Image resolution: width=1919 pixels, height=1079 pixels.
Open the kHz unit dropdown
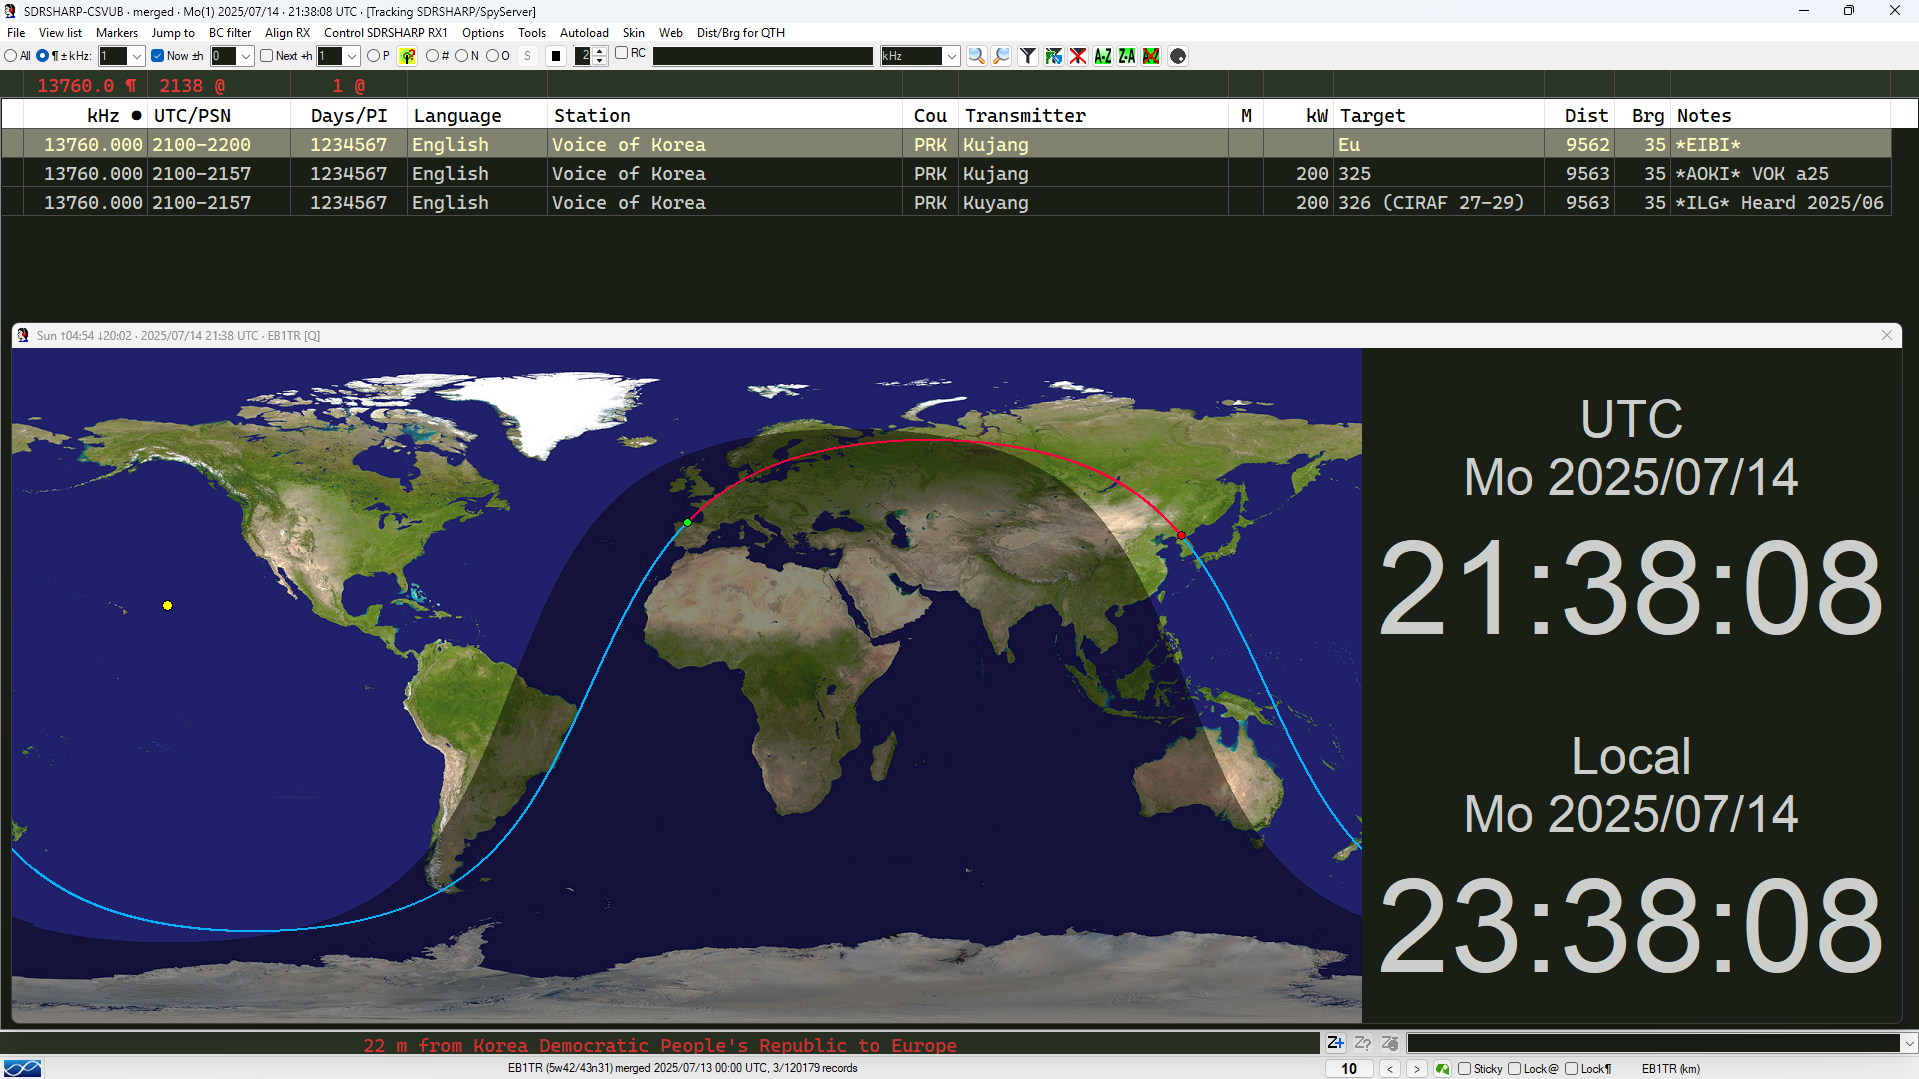pyautogui.click(x=952, y=56)
